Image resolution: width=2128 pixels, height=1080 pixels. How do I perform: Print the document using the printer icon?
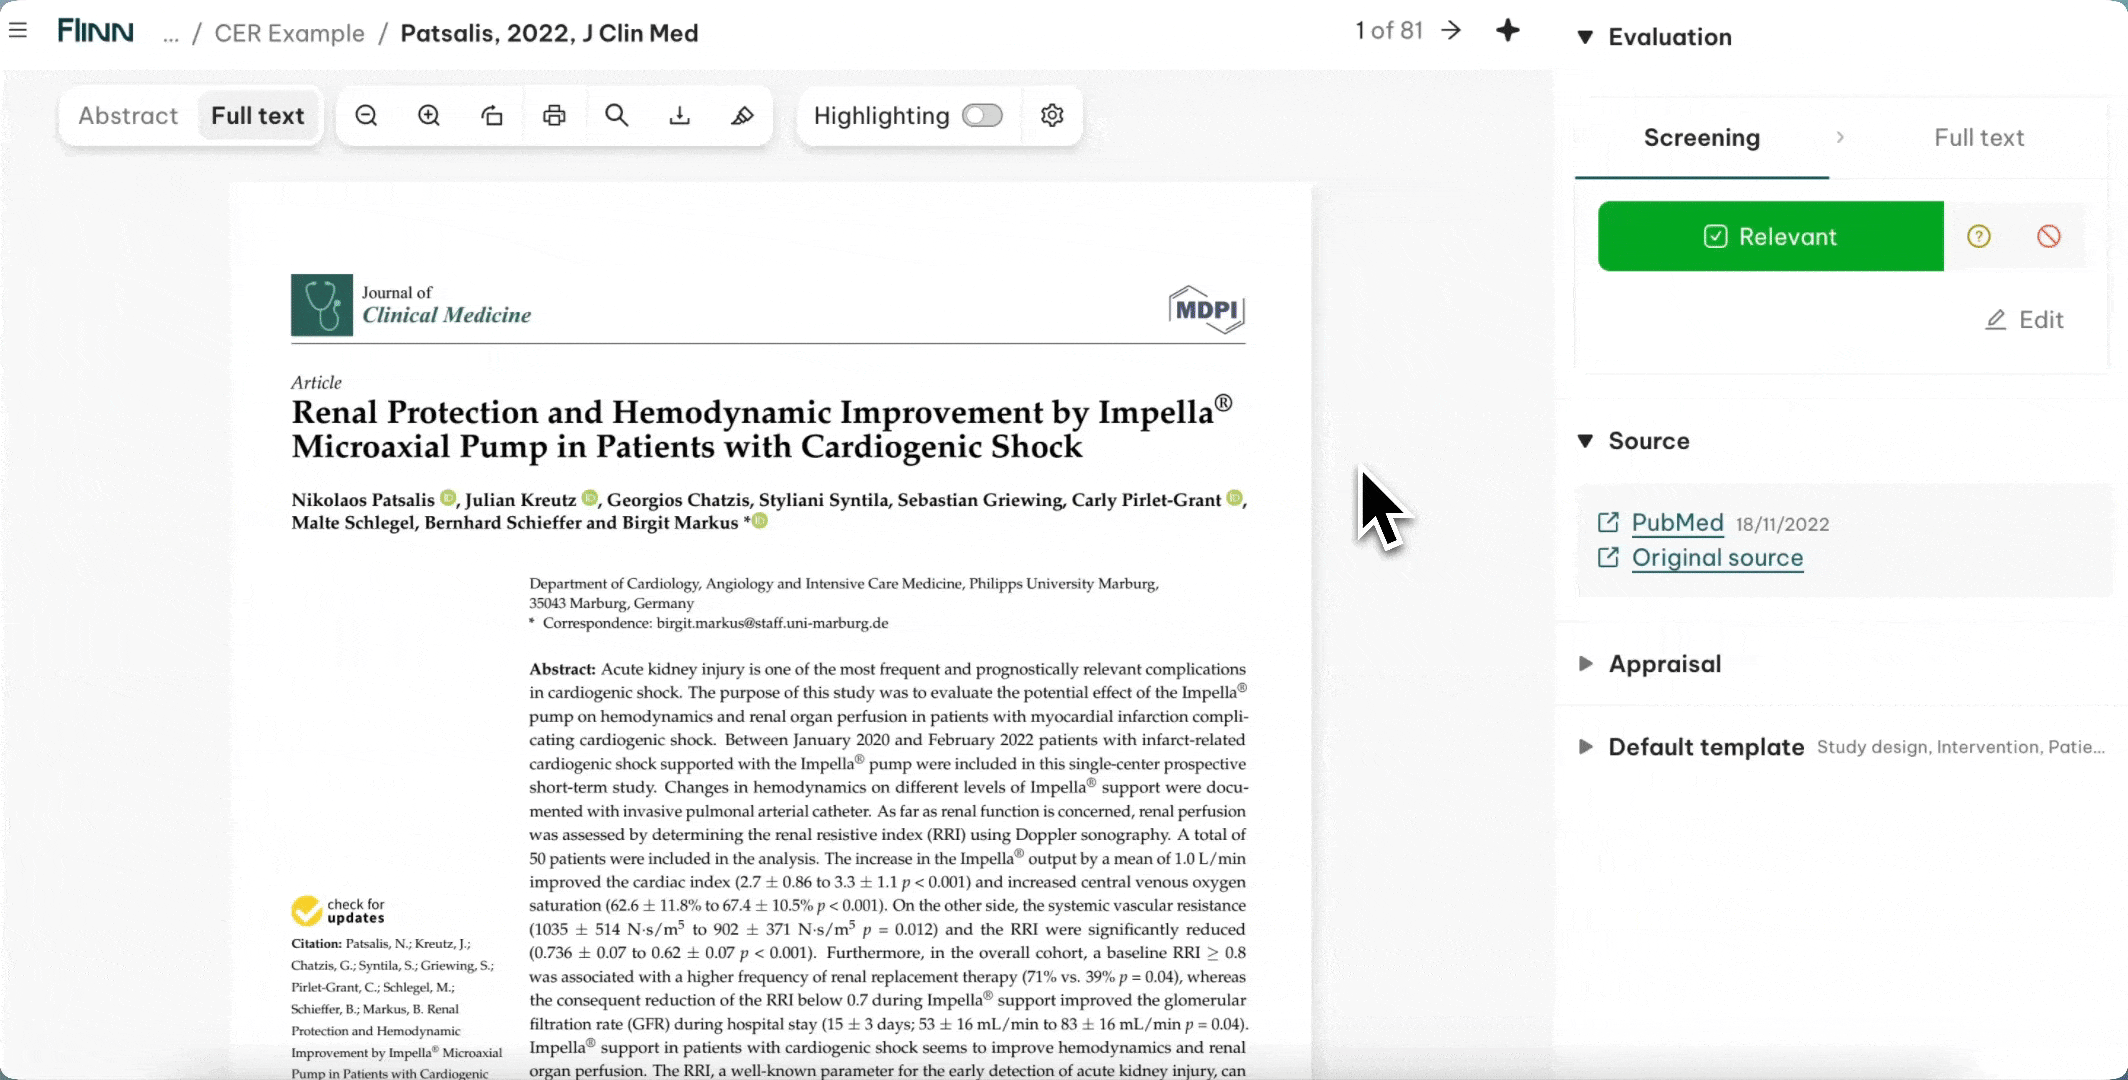[554, 116]
